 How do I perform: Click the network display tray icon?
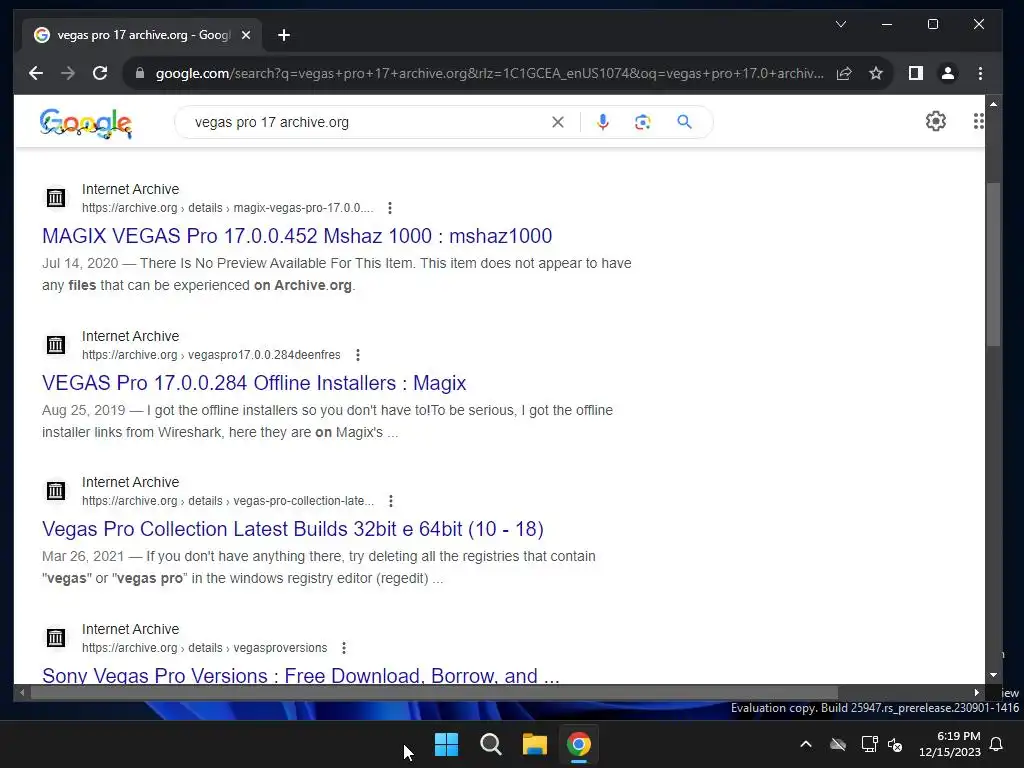click(869, 744)
